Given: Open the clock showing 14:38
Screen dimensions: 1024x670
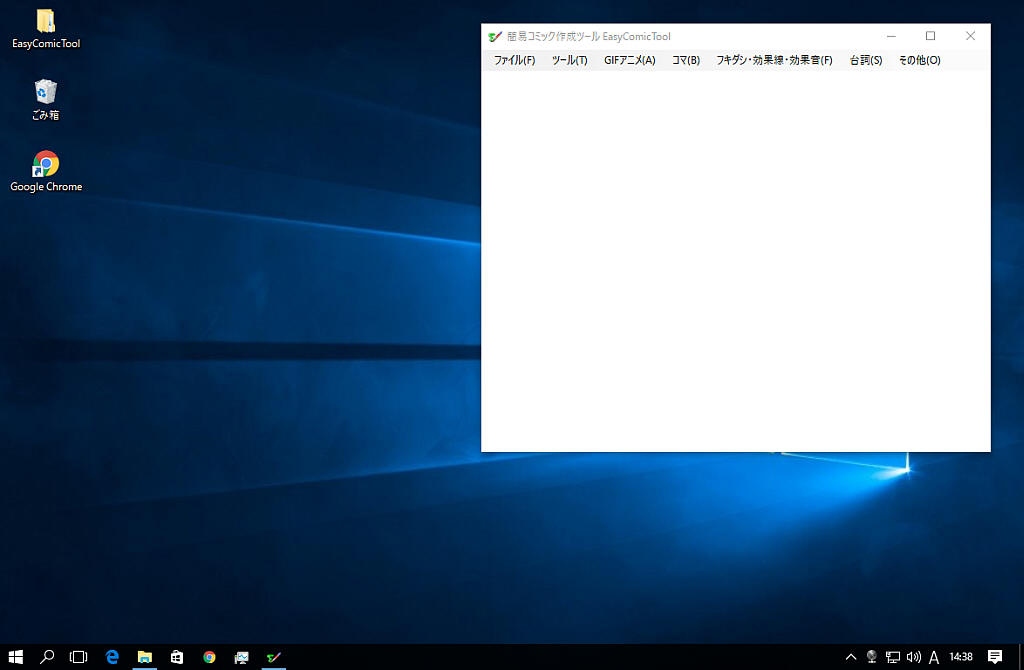Looking at the screenshot, I should click(x=961, y=657).
